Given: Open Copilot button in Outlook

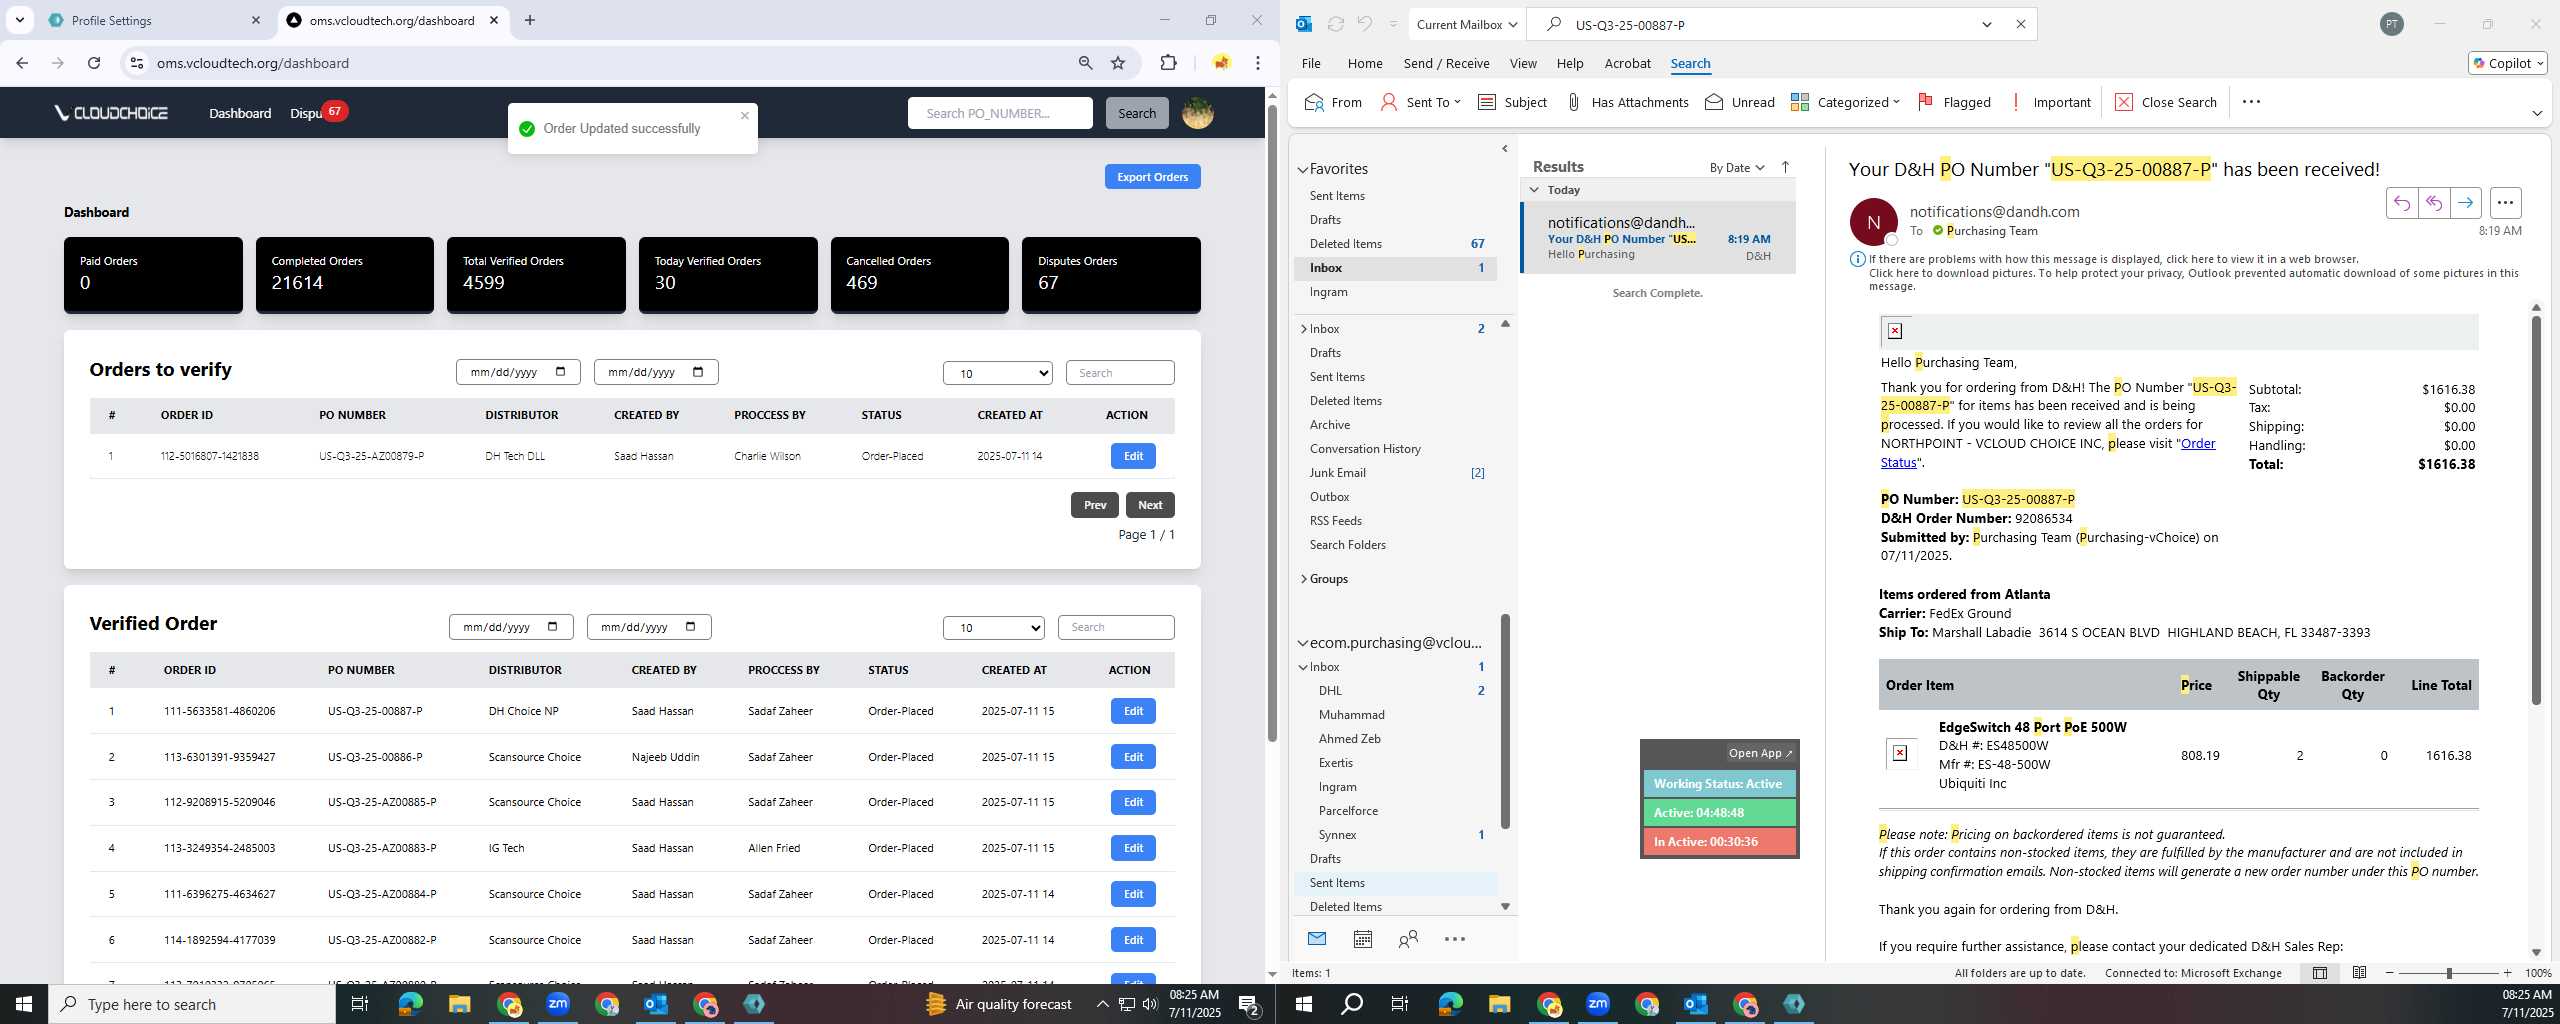Looking at the screenshot, I should [x=2507, y=63].
